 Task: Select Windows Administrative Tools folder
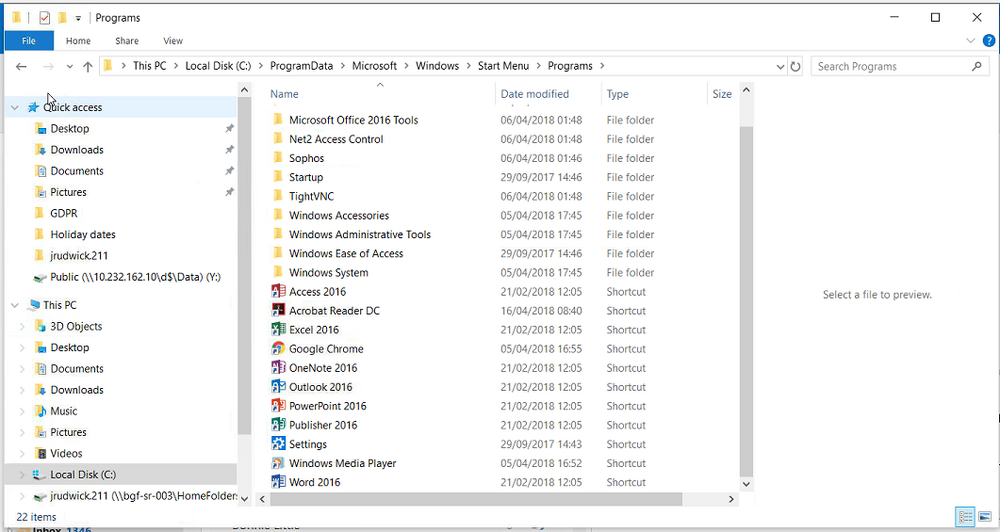360,234
